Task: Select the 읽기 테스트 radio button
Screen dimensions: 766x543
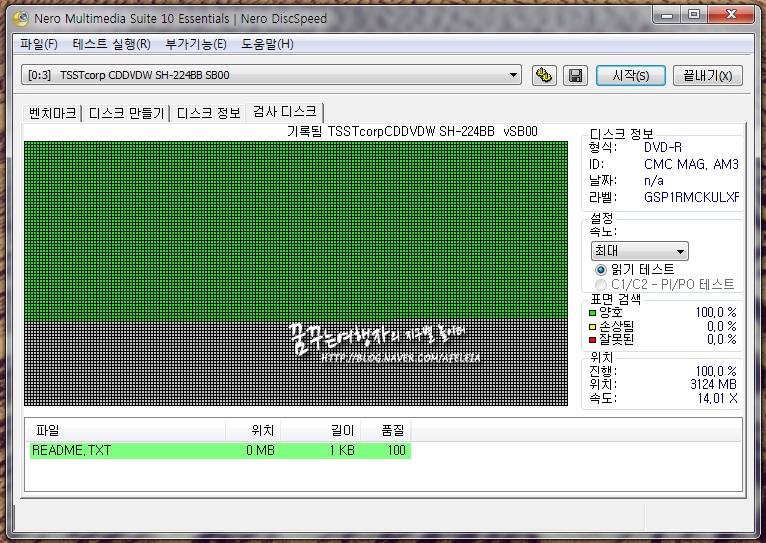Action: [x=600, y=270]
